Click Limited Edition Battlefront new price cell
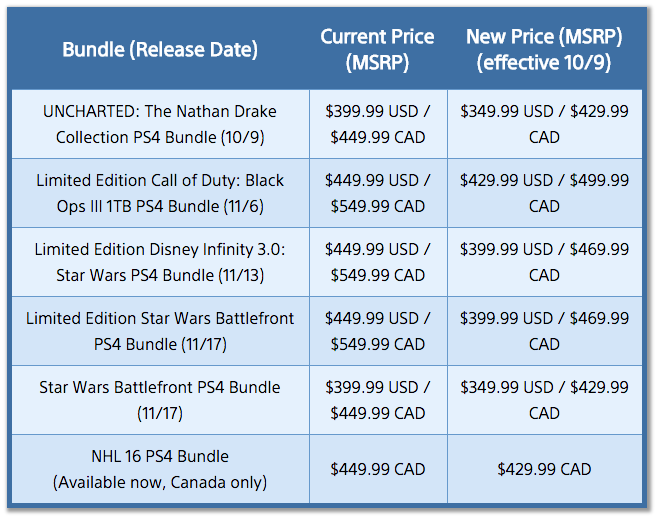This screenshot has width=655, height=519. click(x=544, y=331)
